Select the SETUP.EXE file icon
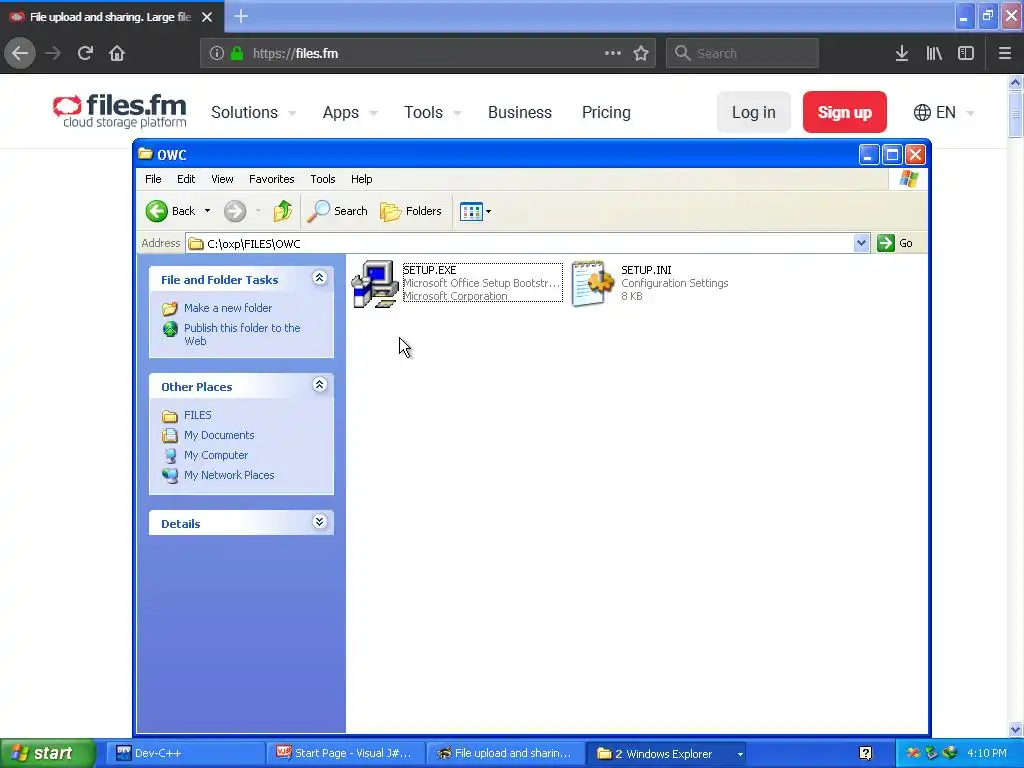Image resolution: width=1024 pixels, height=768 pixels. tap(375, 283)
